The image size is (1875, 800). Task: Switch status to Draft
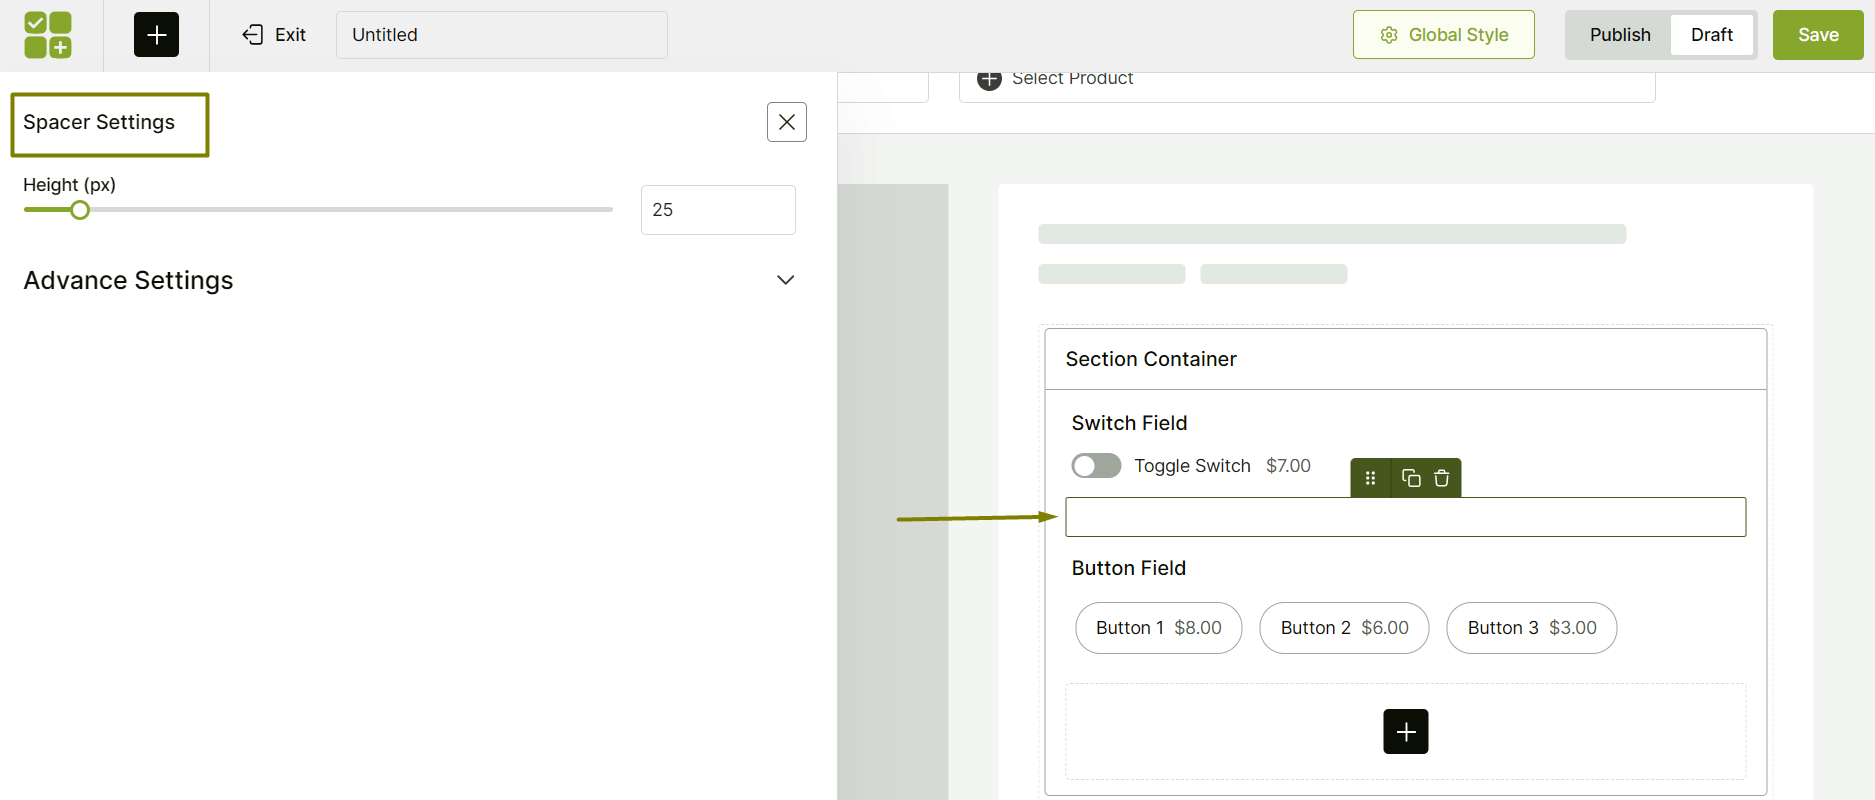(1711, 35)
